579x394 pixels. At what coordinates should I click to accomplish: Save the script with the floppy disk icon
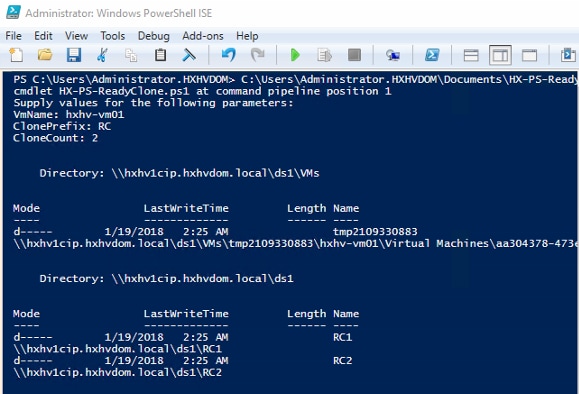(74, 55)
